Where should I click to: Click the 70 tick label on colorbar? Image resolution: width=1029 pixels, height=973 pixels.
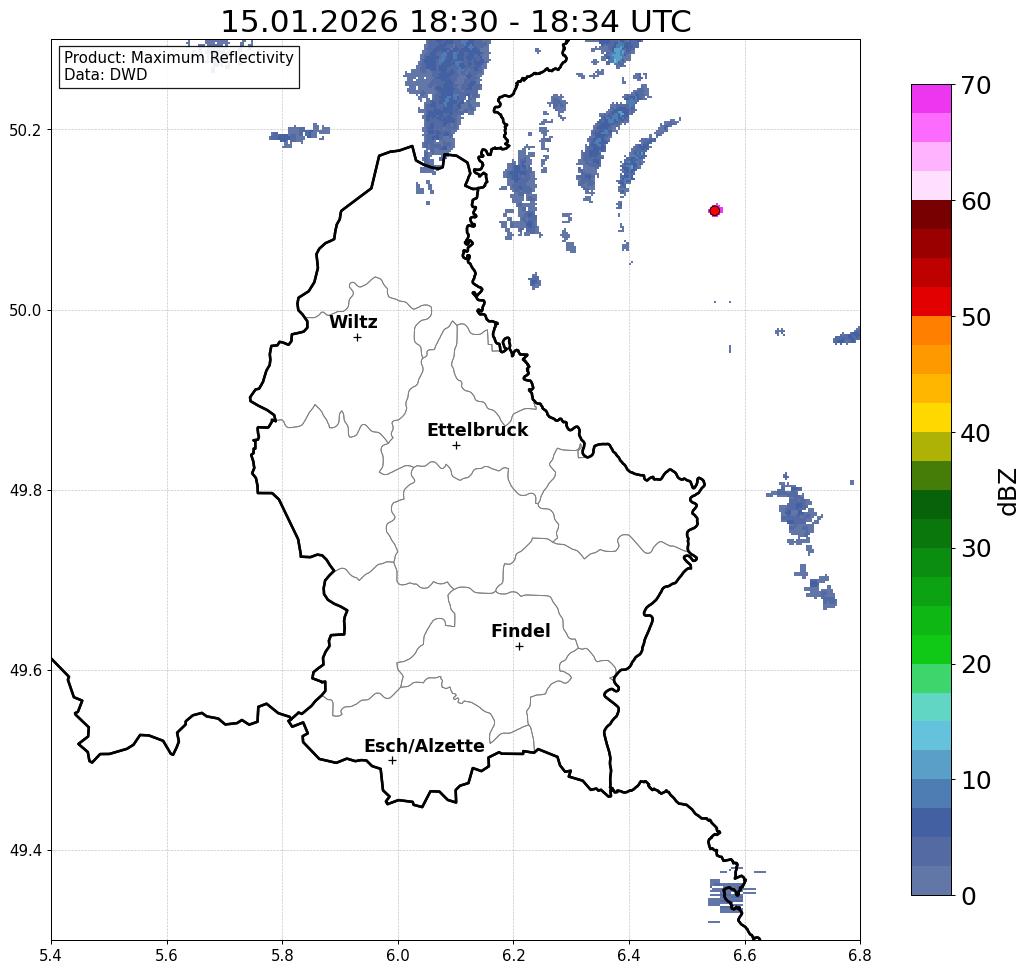point(976,85)
